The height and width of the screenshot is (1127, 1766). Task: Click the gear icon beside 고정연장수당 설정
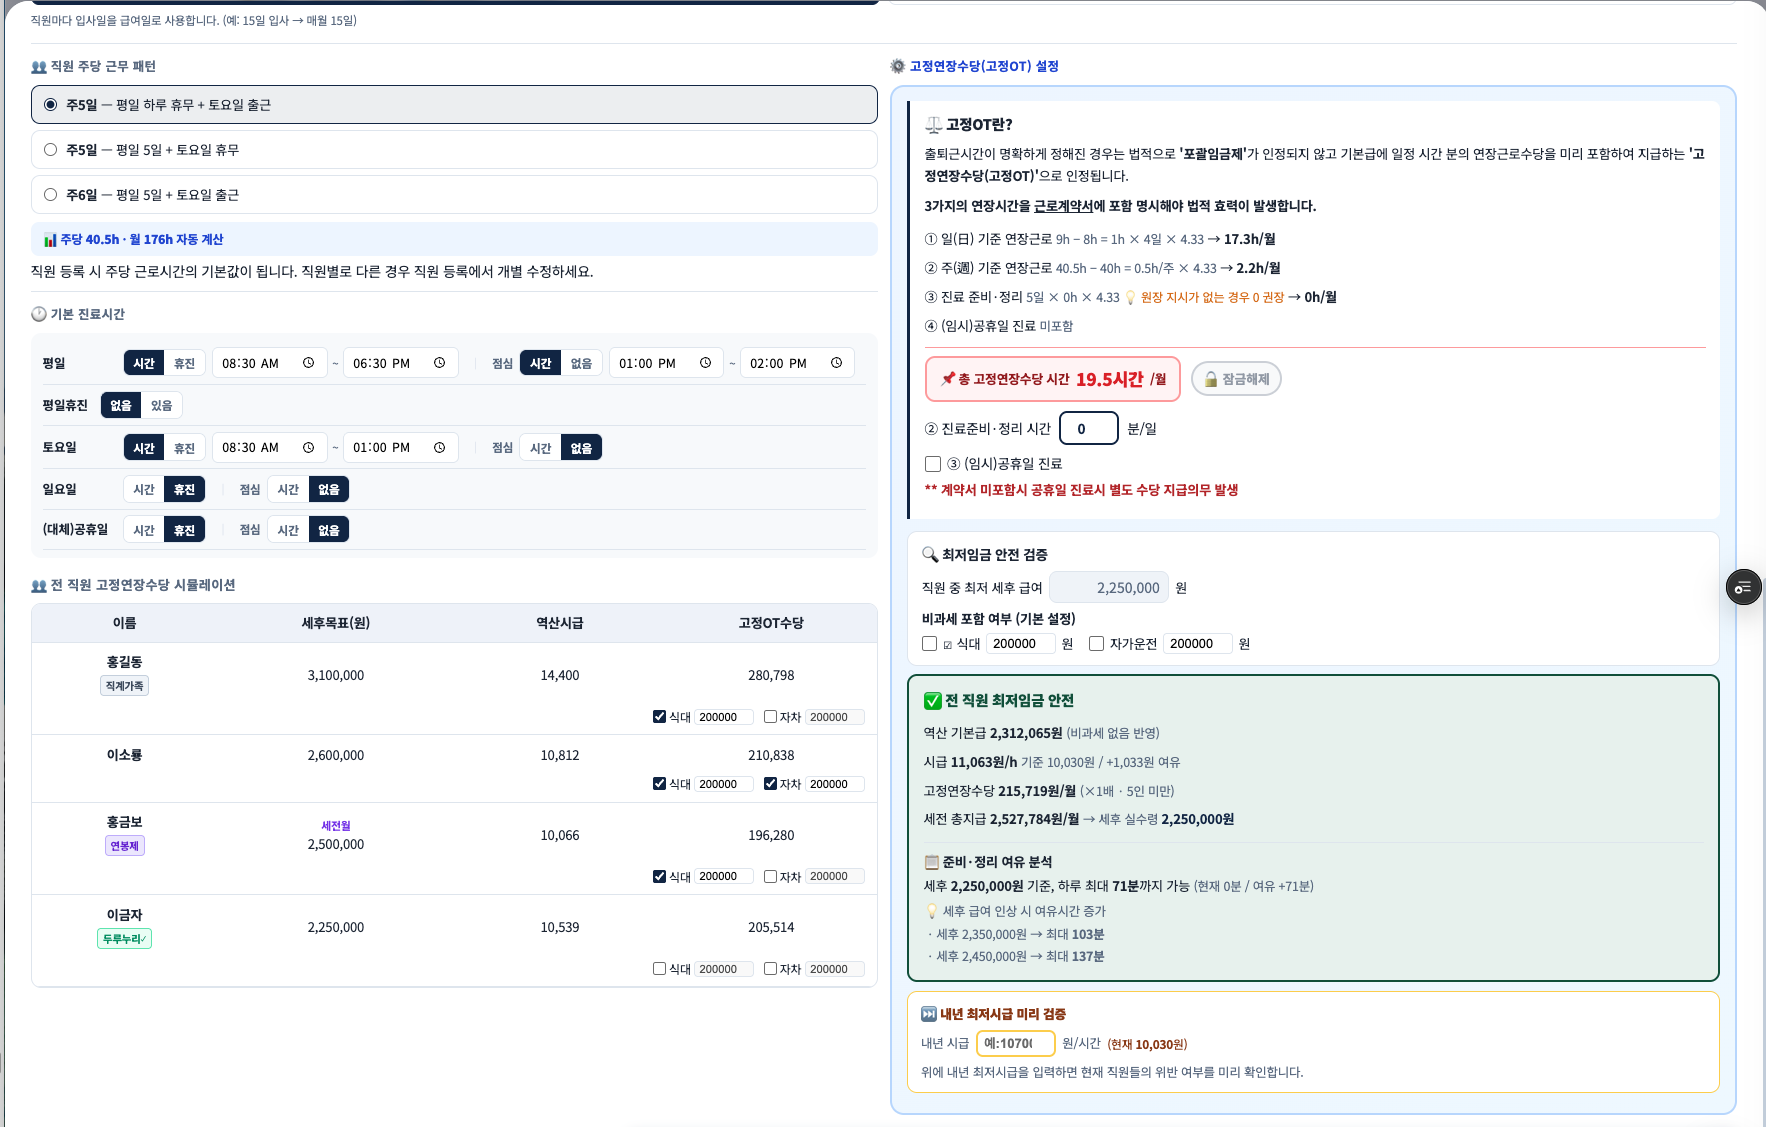pyautogui.click(x=897, y=66)
